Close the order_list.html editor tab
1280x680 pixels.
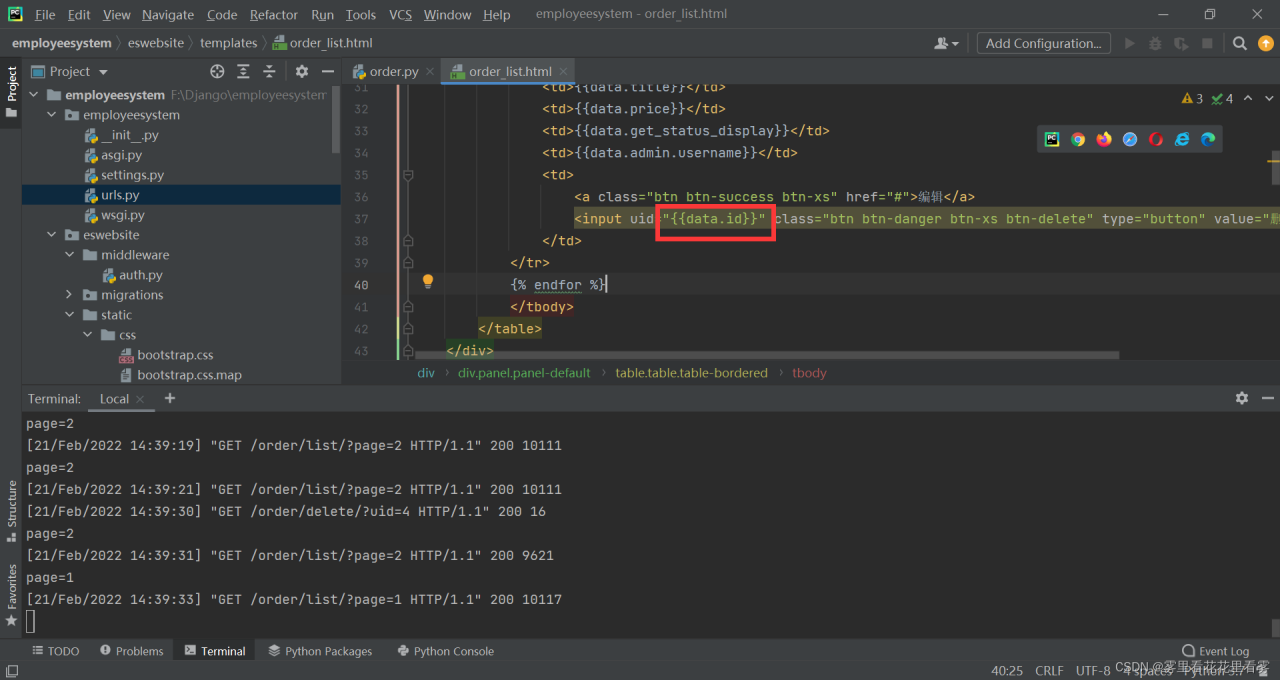pos(563,71)
